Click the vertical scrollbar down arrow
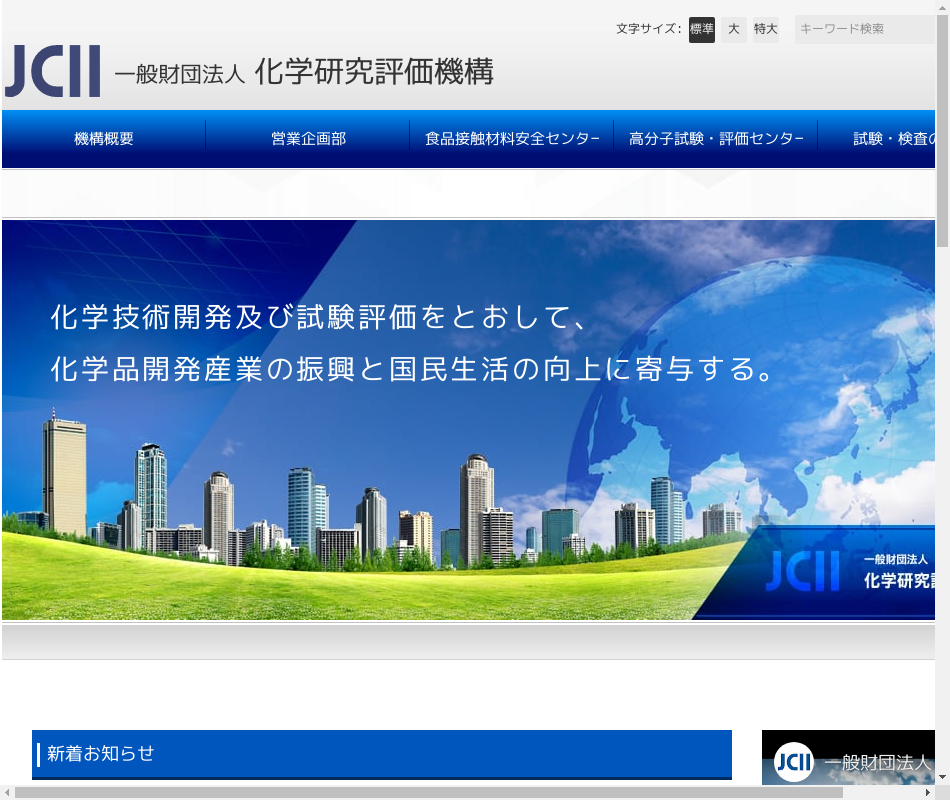Image resolution: width=950 pixels, height=800 pixels. [x=942, y=777]
